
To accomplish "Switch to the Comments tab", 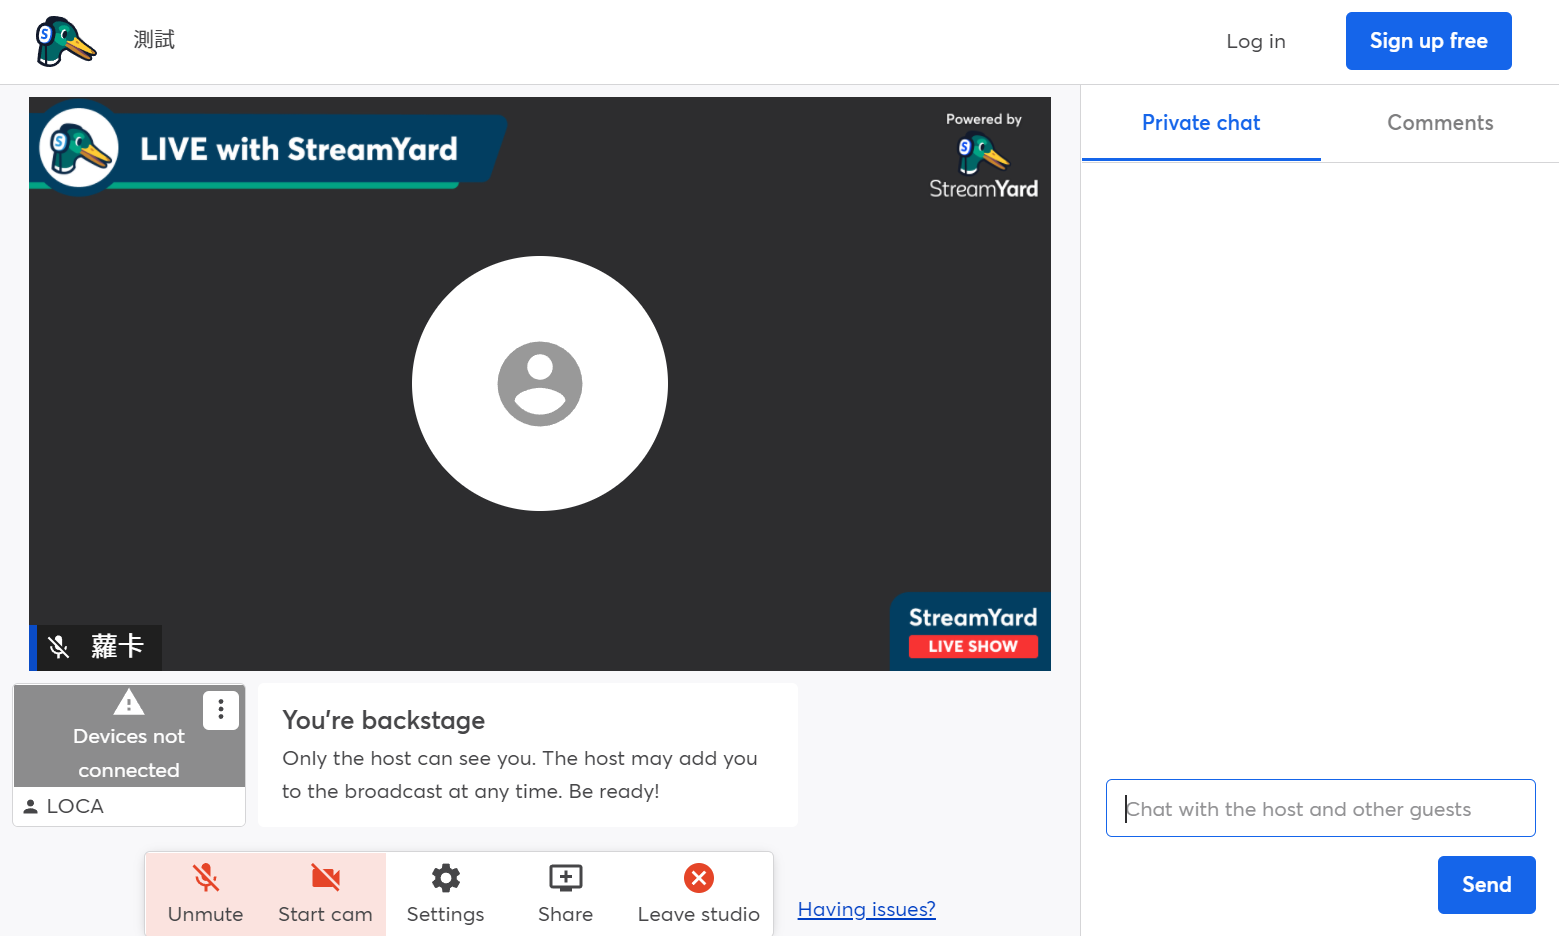I will (x=1440, y=123).
